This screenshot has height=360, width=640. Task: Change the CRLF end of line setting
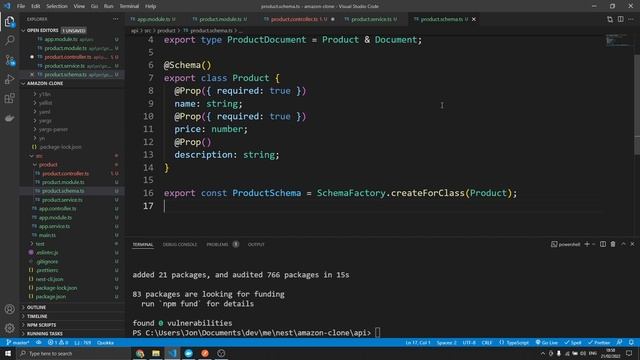point(487,342)
